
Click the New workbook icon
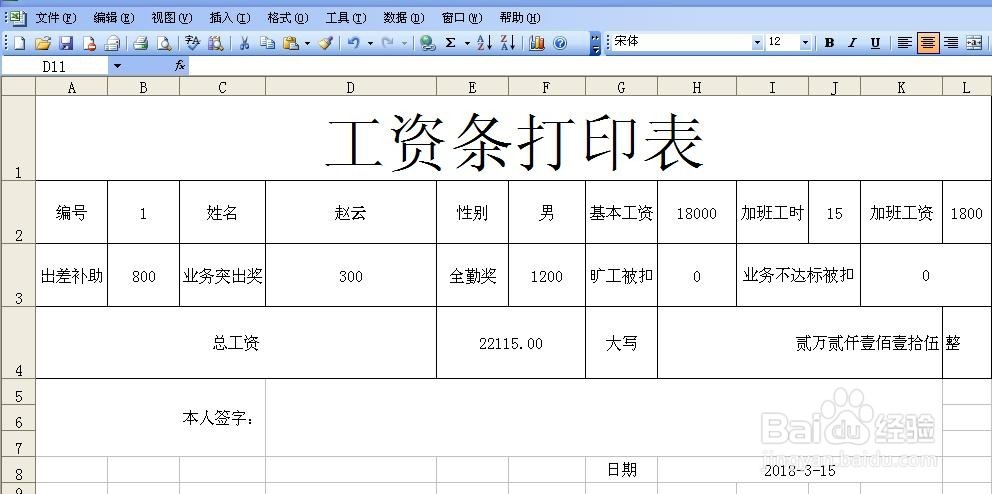[20, 43]
